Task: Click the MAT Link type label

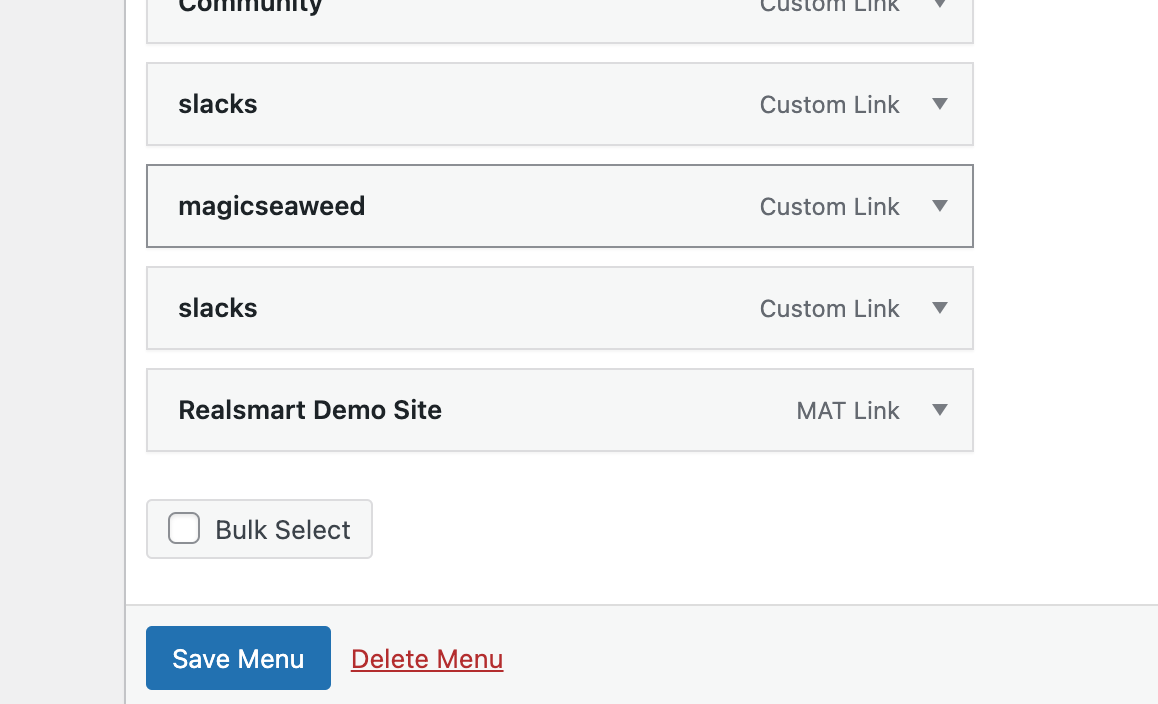Action: point(848,410)
